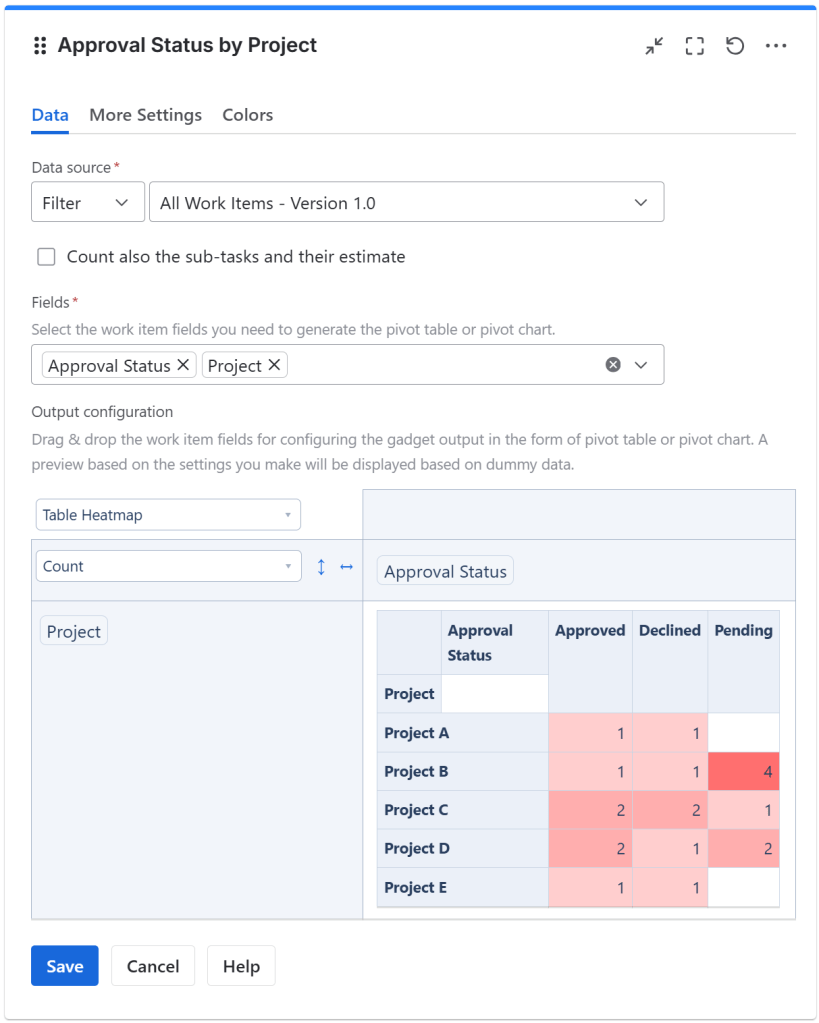Click the Project B Pending heatmap cell
Image resolution: width=819 pixels, height=1023 pixels.
[x=743, y=772]
